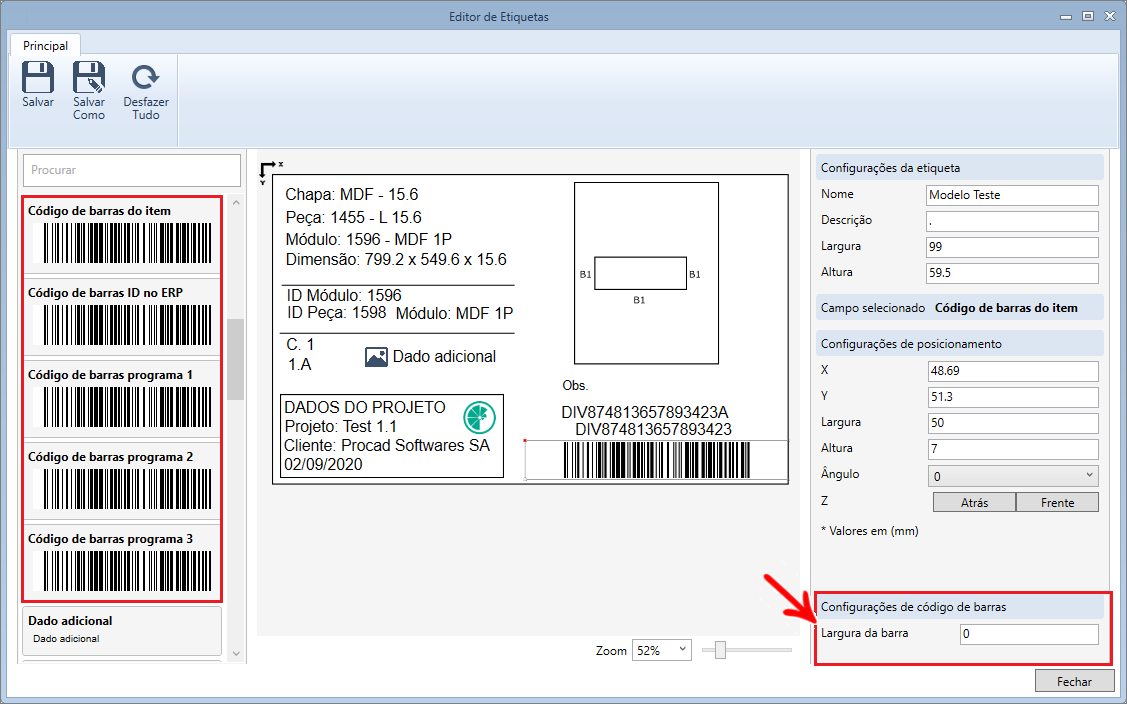Click the Salvar save icon
Image resolution: width=1127 pixels, height=704 pixels.
coord(38,78)
